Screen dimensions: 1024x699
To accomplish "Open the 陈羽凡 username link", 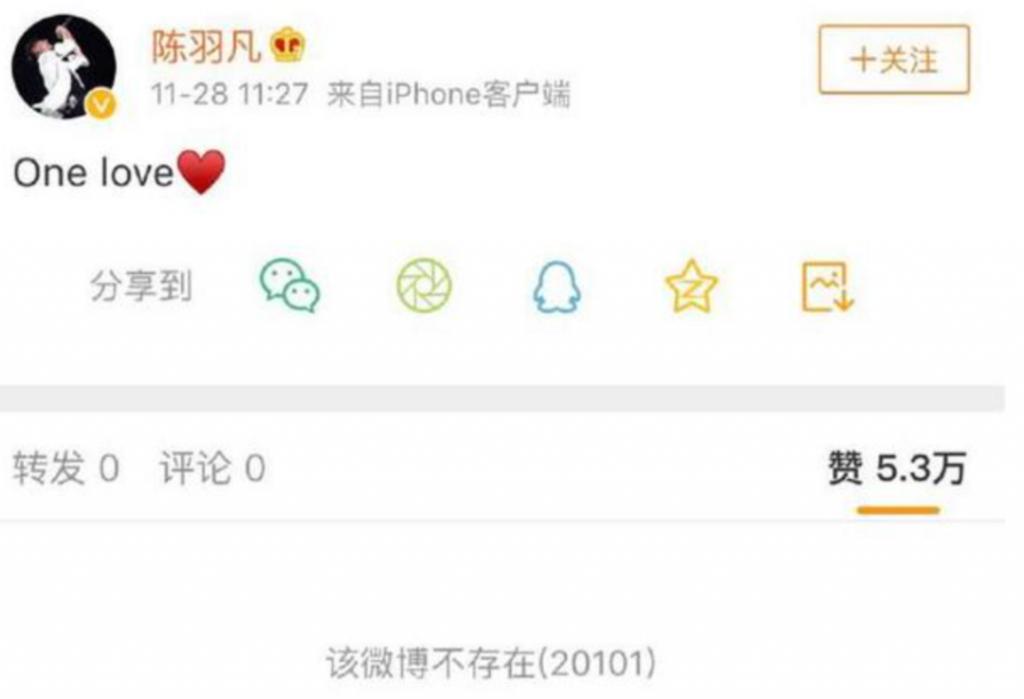I will coord(206,46).
